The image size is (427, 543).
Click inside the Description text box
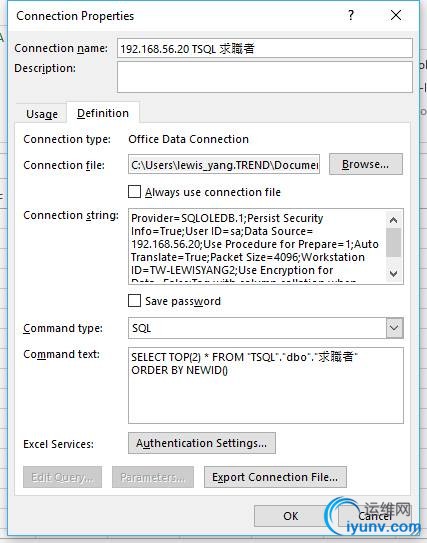[x=265, y=77]
